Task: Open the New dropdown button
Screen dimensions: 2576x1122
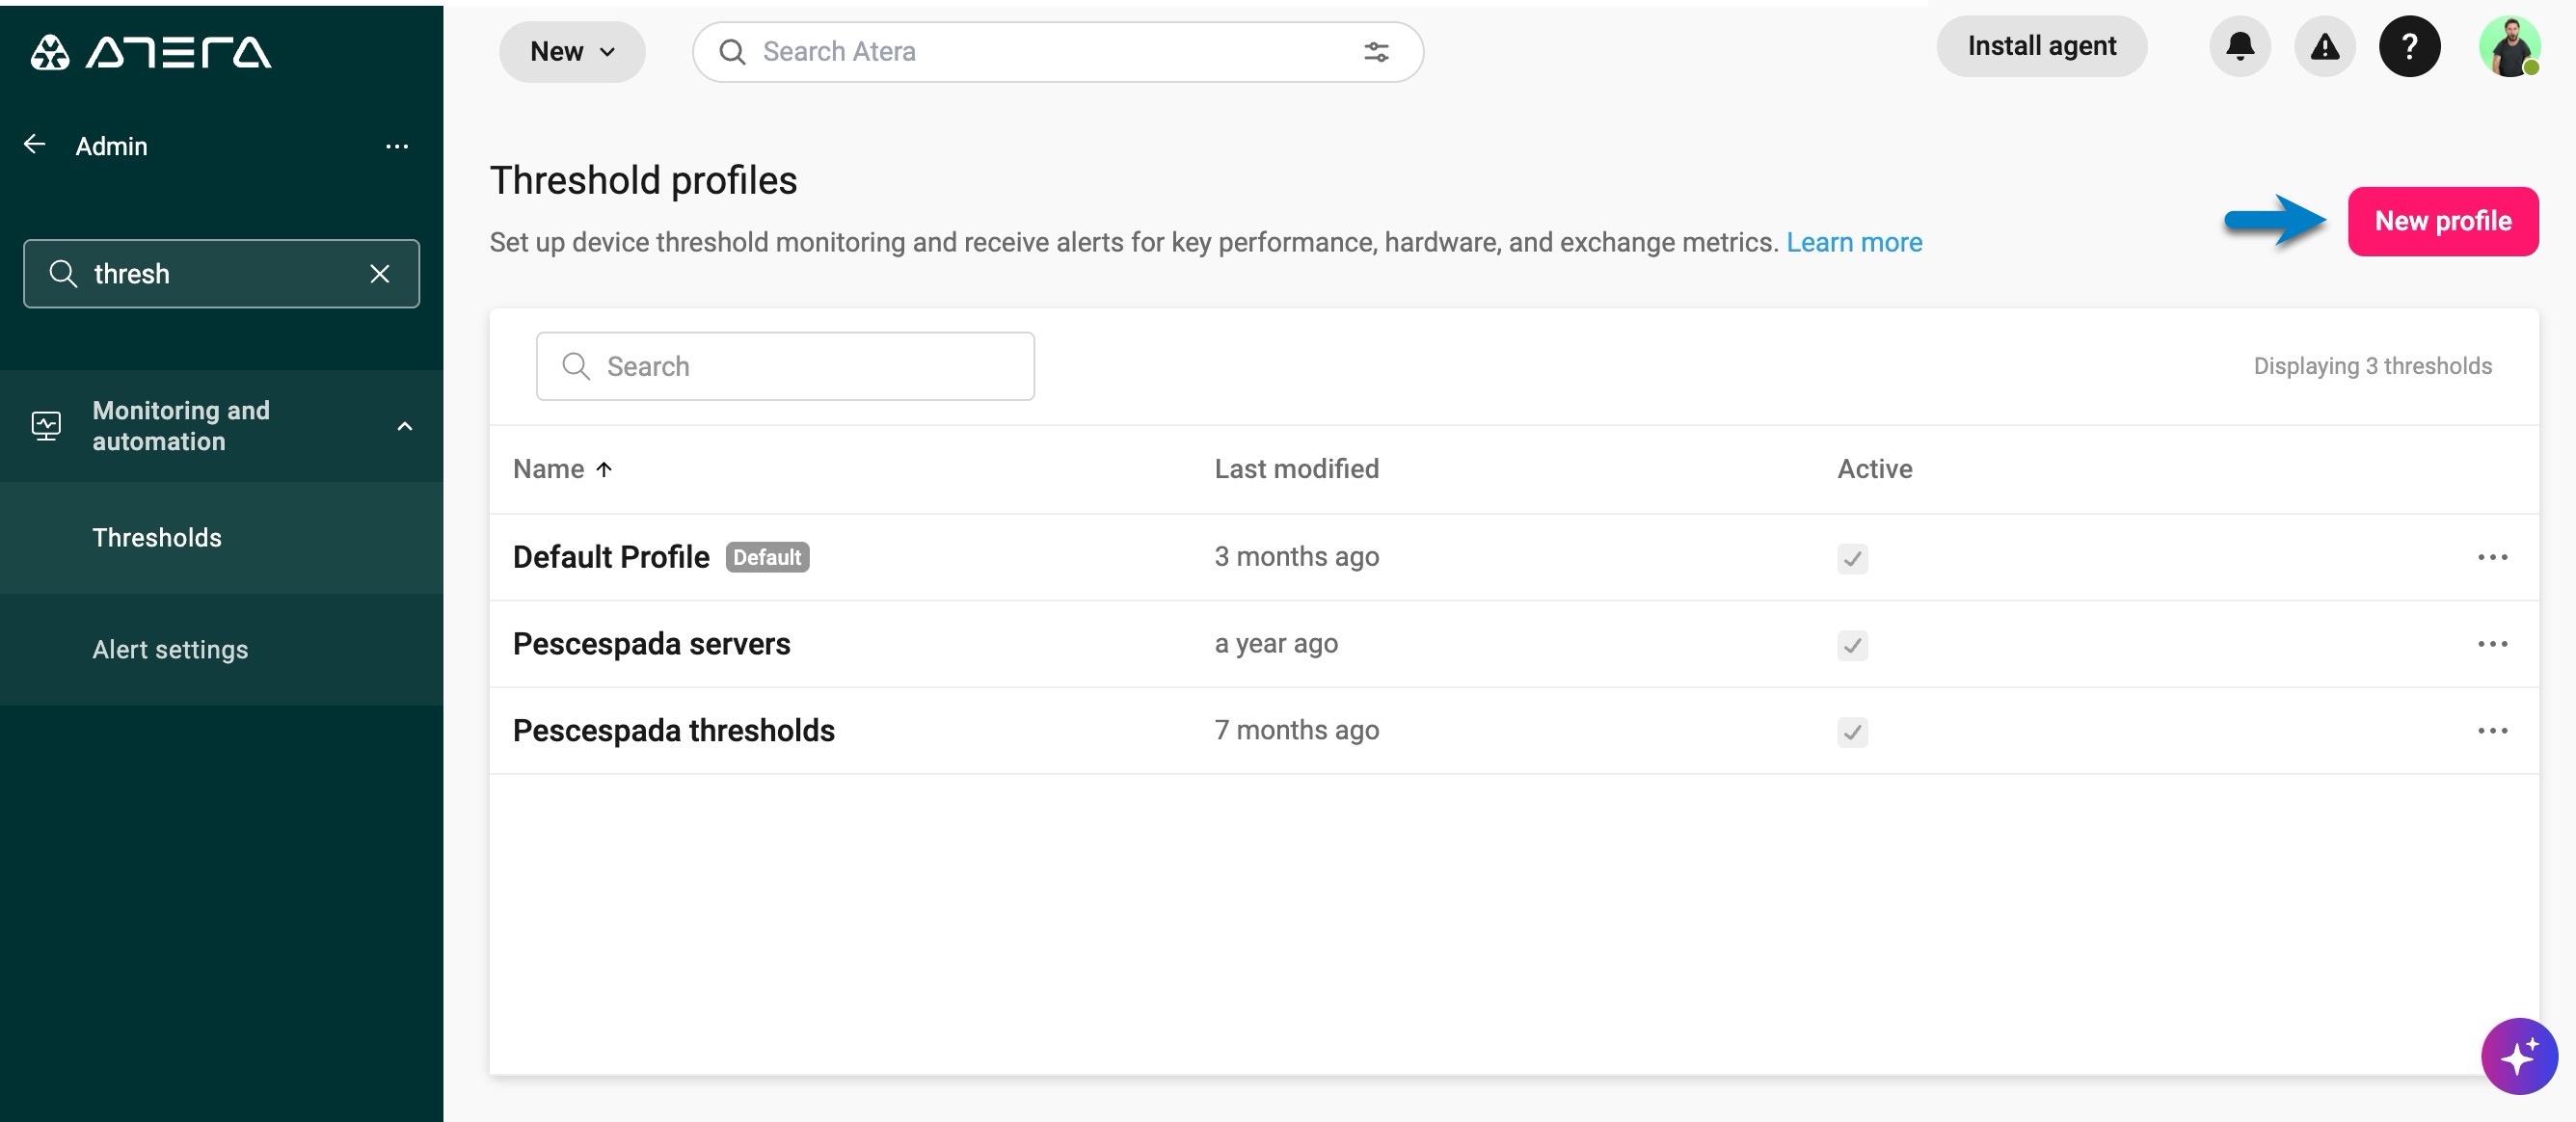Action: coord(572,51)
